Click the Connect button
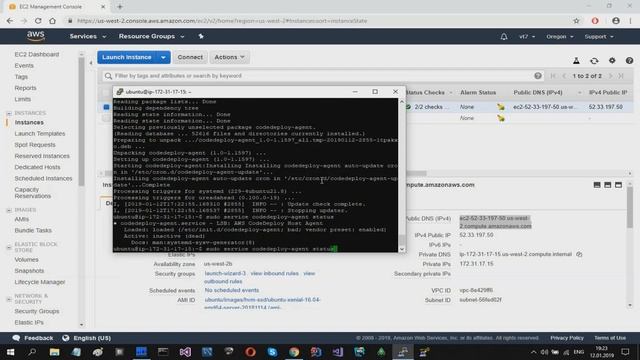 point(190,57)
